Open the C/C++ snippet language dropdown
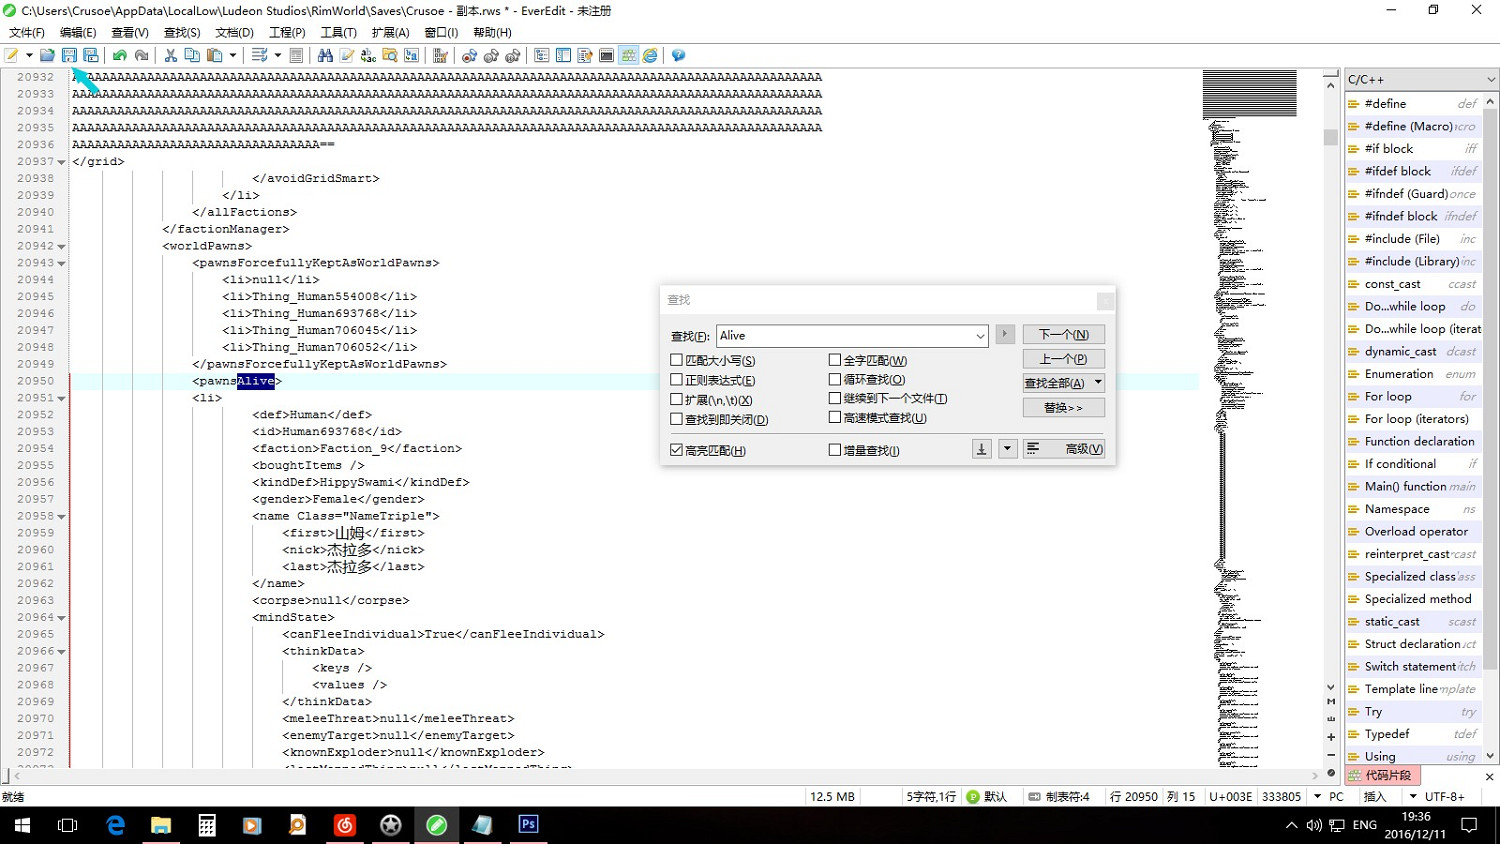The height and width of the screenshot is (844, 1500). coord(1491,79)
